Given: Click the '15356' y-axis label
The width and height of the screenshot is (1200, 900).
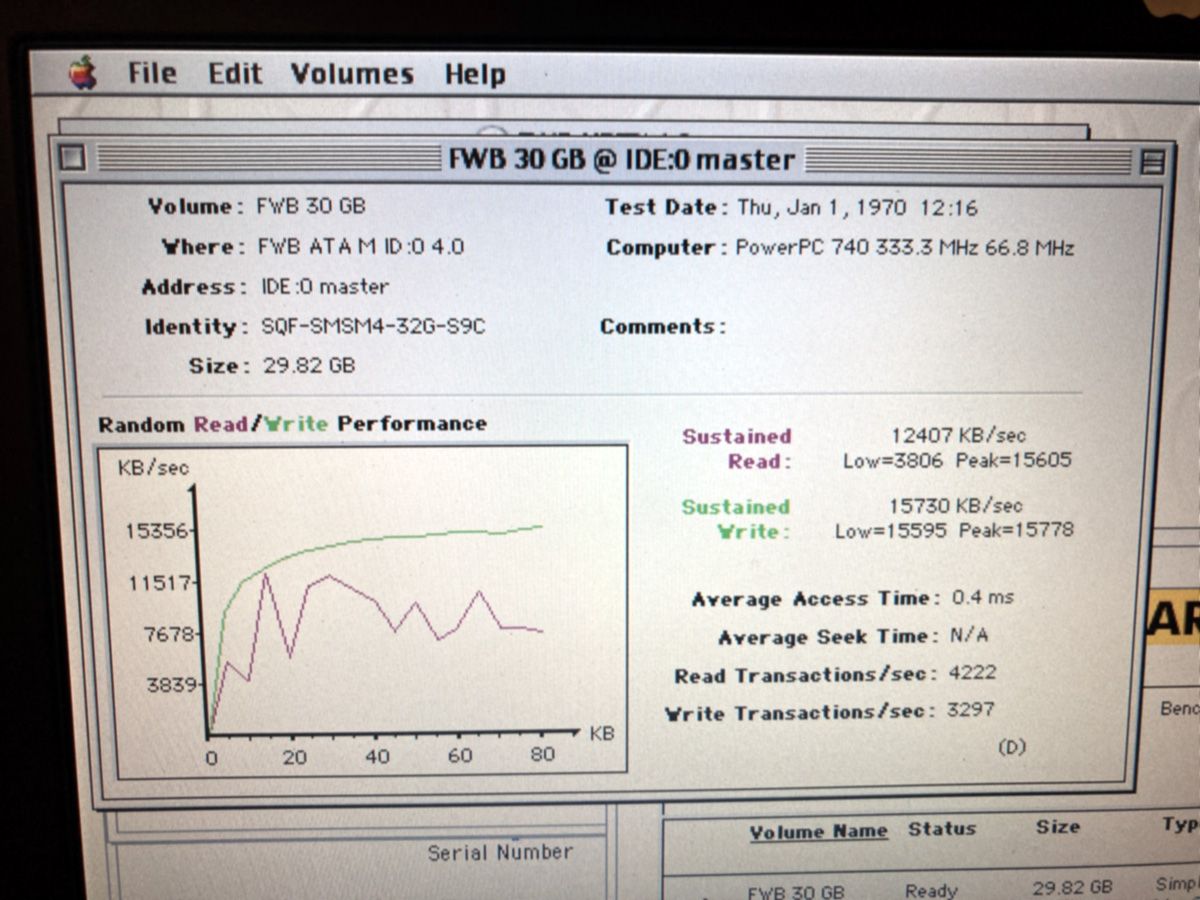Looking at the screenshot, I should click(x=155, y=531).
